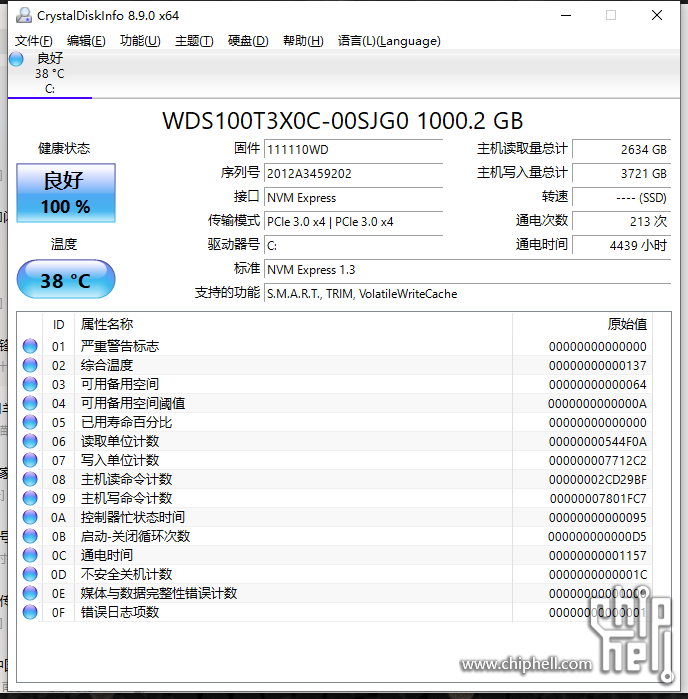Viewport: 688px width, 699px height.
Task: Click the interface field NVM Express
Action: (x=354, y=197)
